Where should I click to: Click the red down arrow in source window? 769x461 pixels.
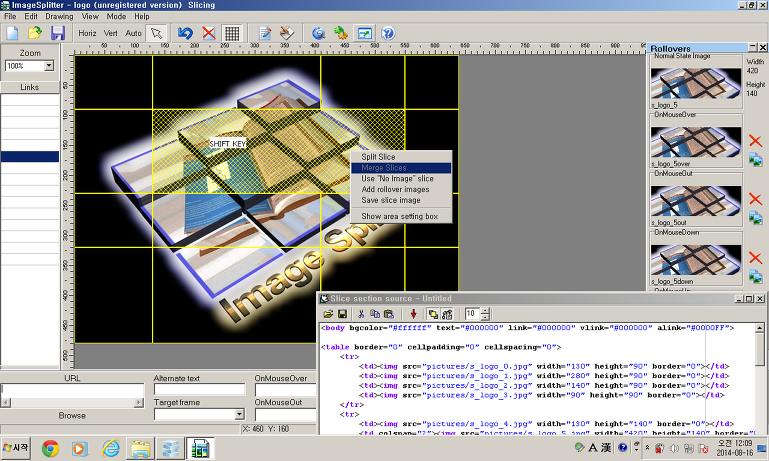413,314
